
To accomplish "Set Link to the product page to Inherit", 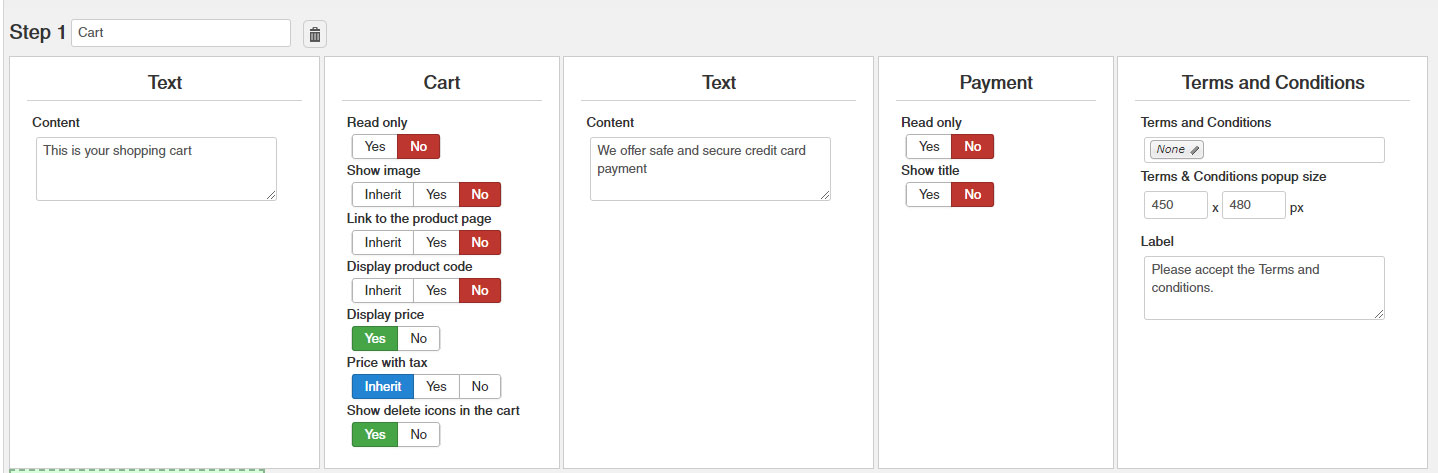I will pos(383,243).
